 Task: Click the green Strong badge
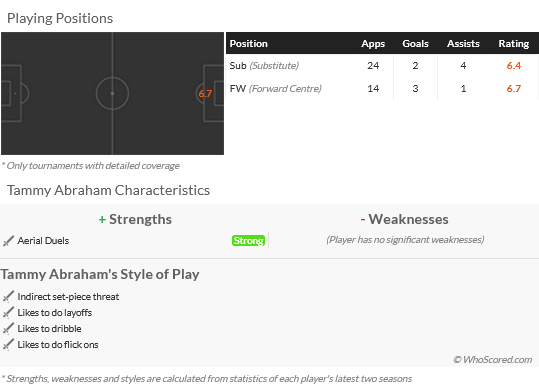(248, 241)
